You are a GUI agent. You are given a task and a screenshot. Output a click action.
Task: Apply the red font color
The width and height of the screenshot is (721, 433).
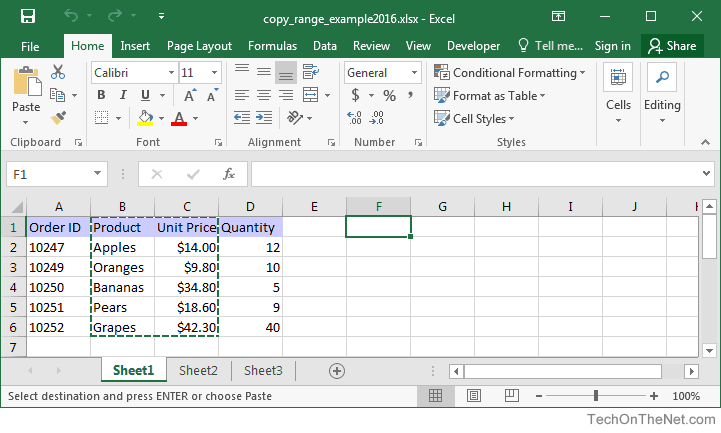tap(179, 118)
